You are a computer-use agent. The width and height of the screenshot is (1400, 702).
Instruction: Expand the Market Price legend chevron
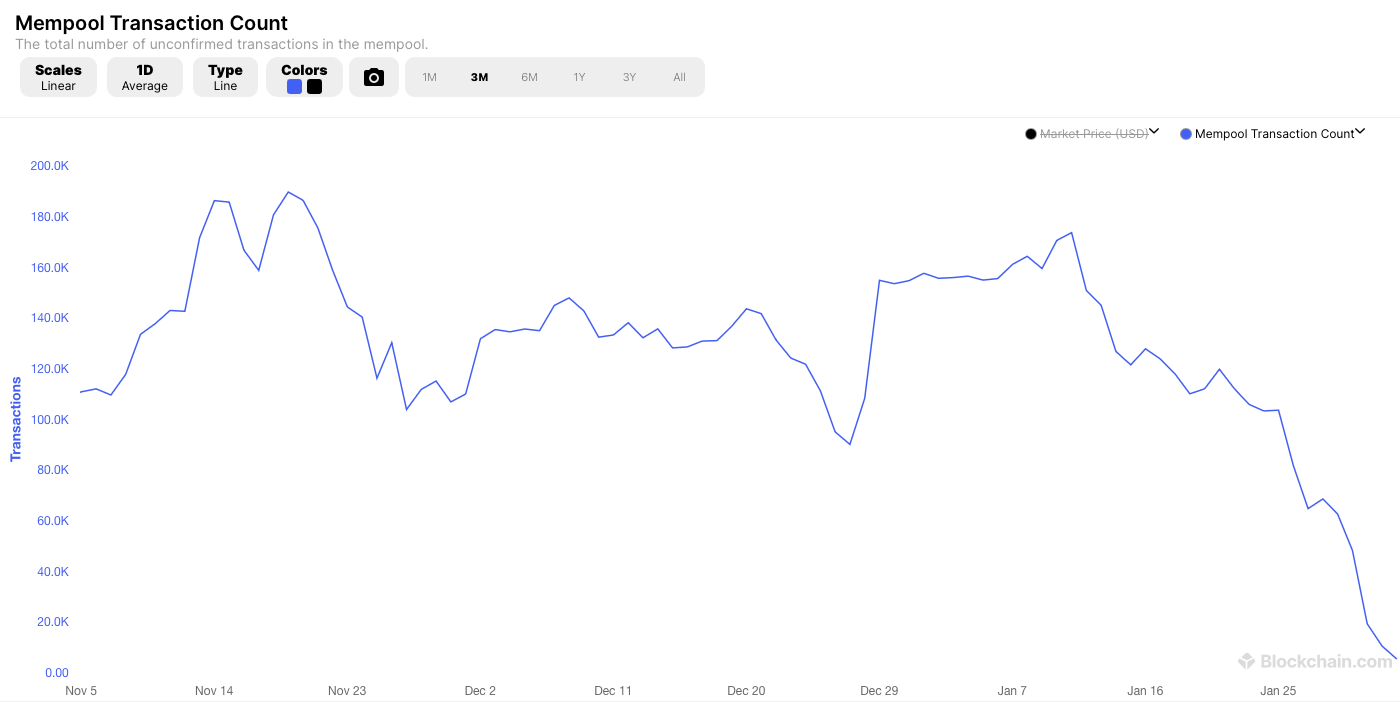pos(1154,131)
